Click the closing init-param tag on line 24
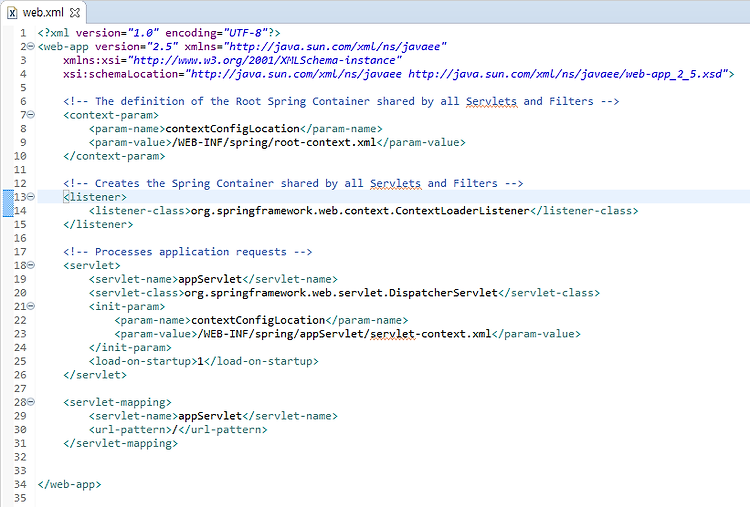This screenshot has height=507, width=750. point(130,348)
